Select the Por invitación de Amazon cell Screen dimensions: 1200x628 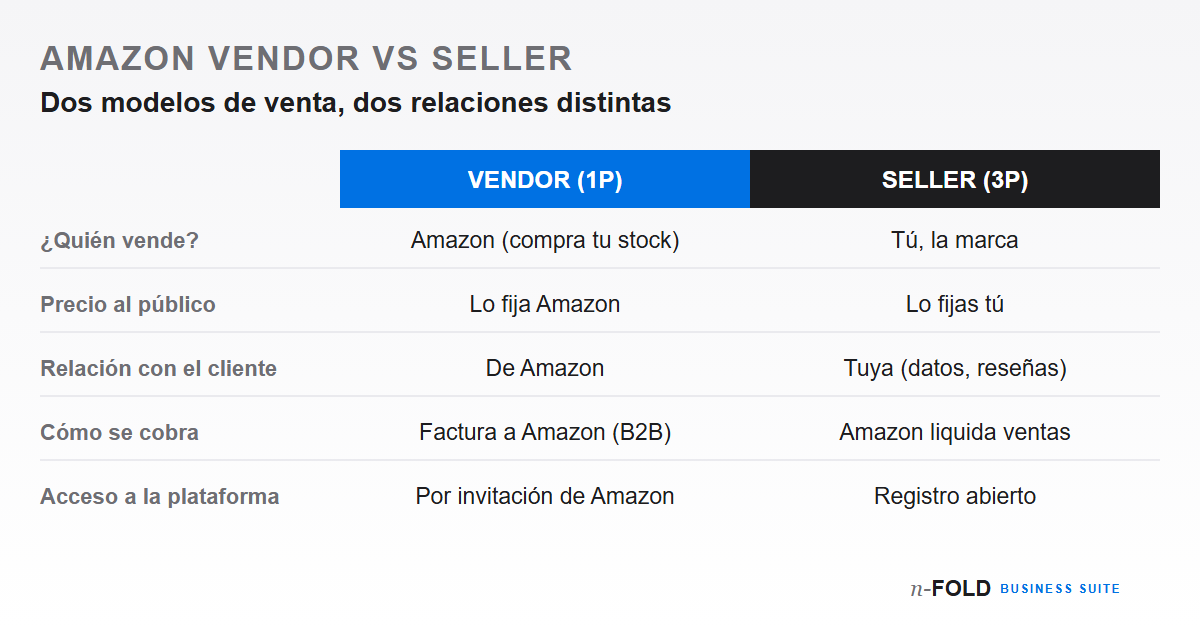[x=545, y=497]
